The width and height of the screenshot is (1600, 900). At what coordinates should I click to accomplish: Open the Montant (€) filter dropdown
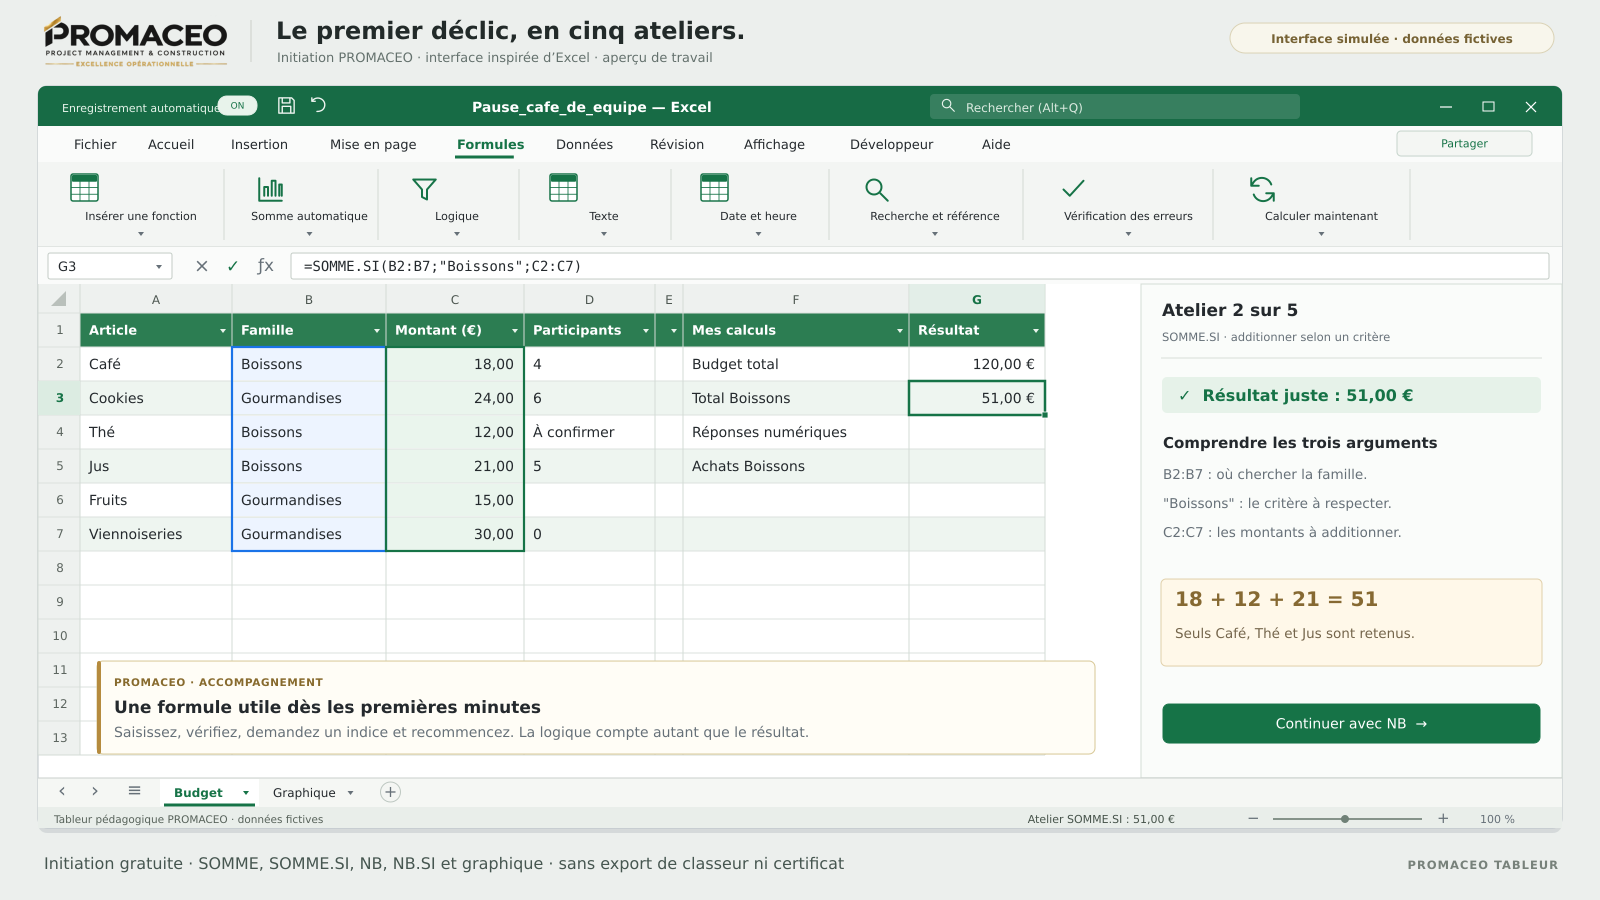pyautogui.click(x=515, y=331)
